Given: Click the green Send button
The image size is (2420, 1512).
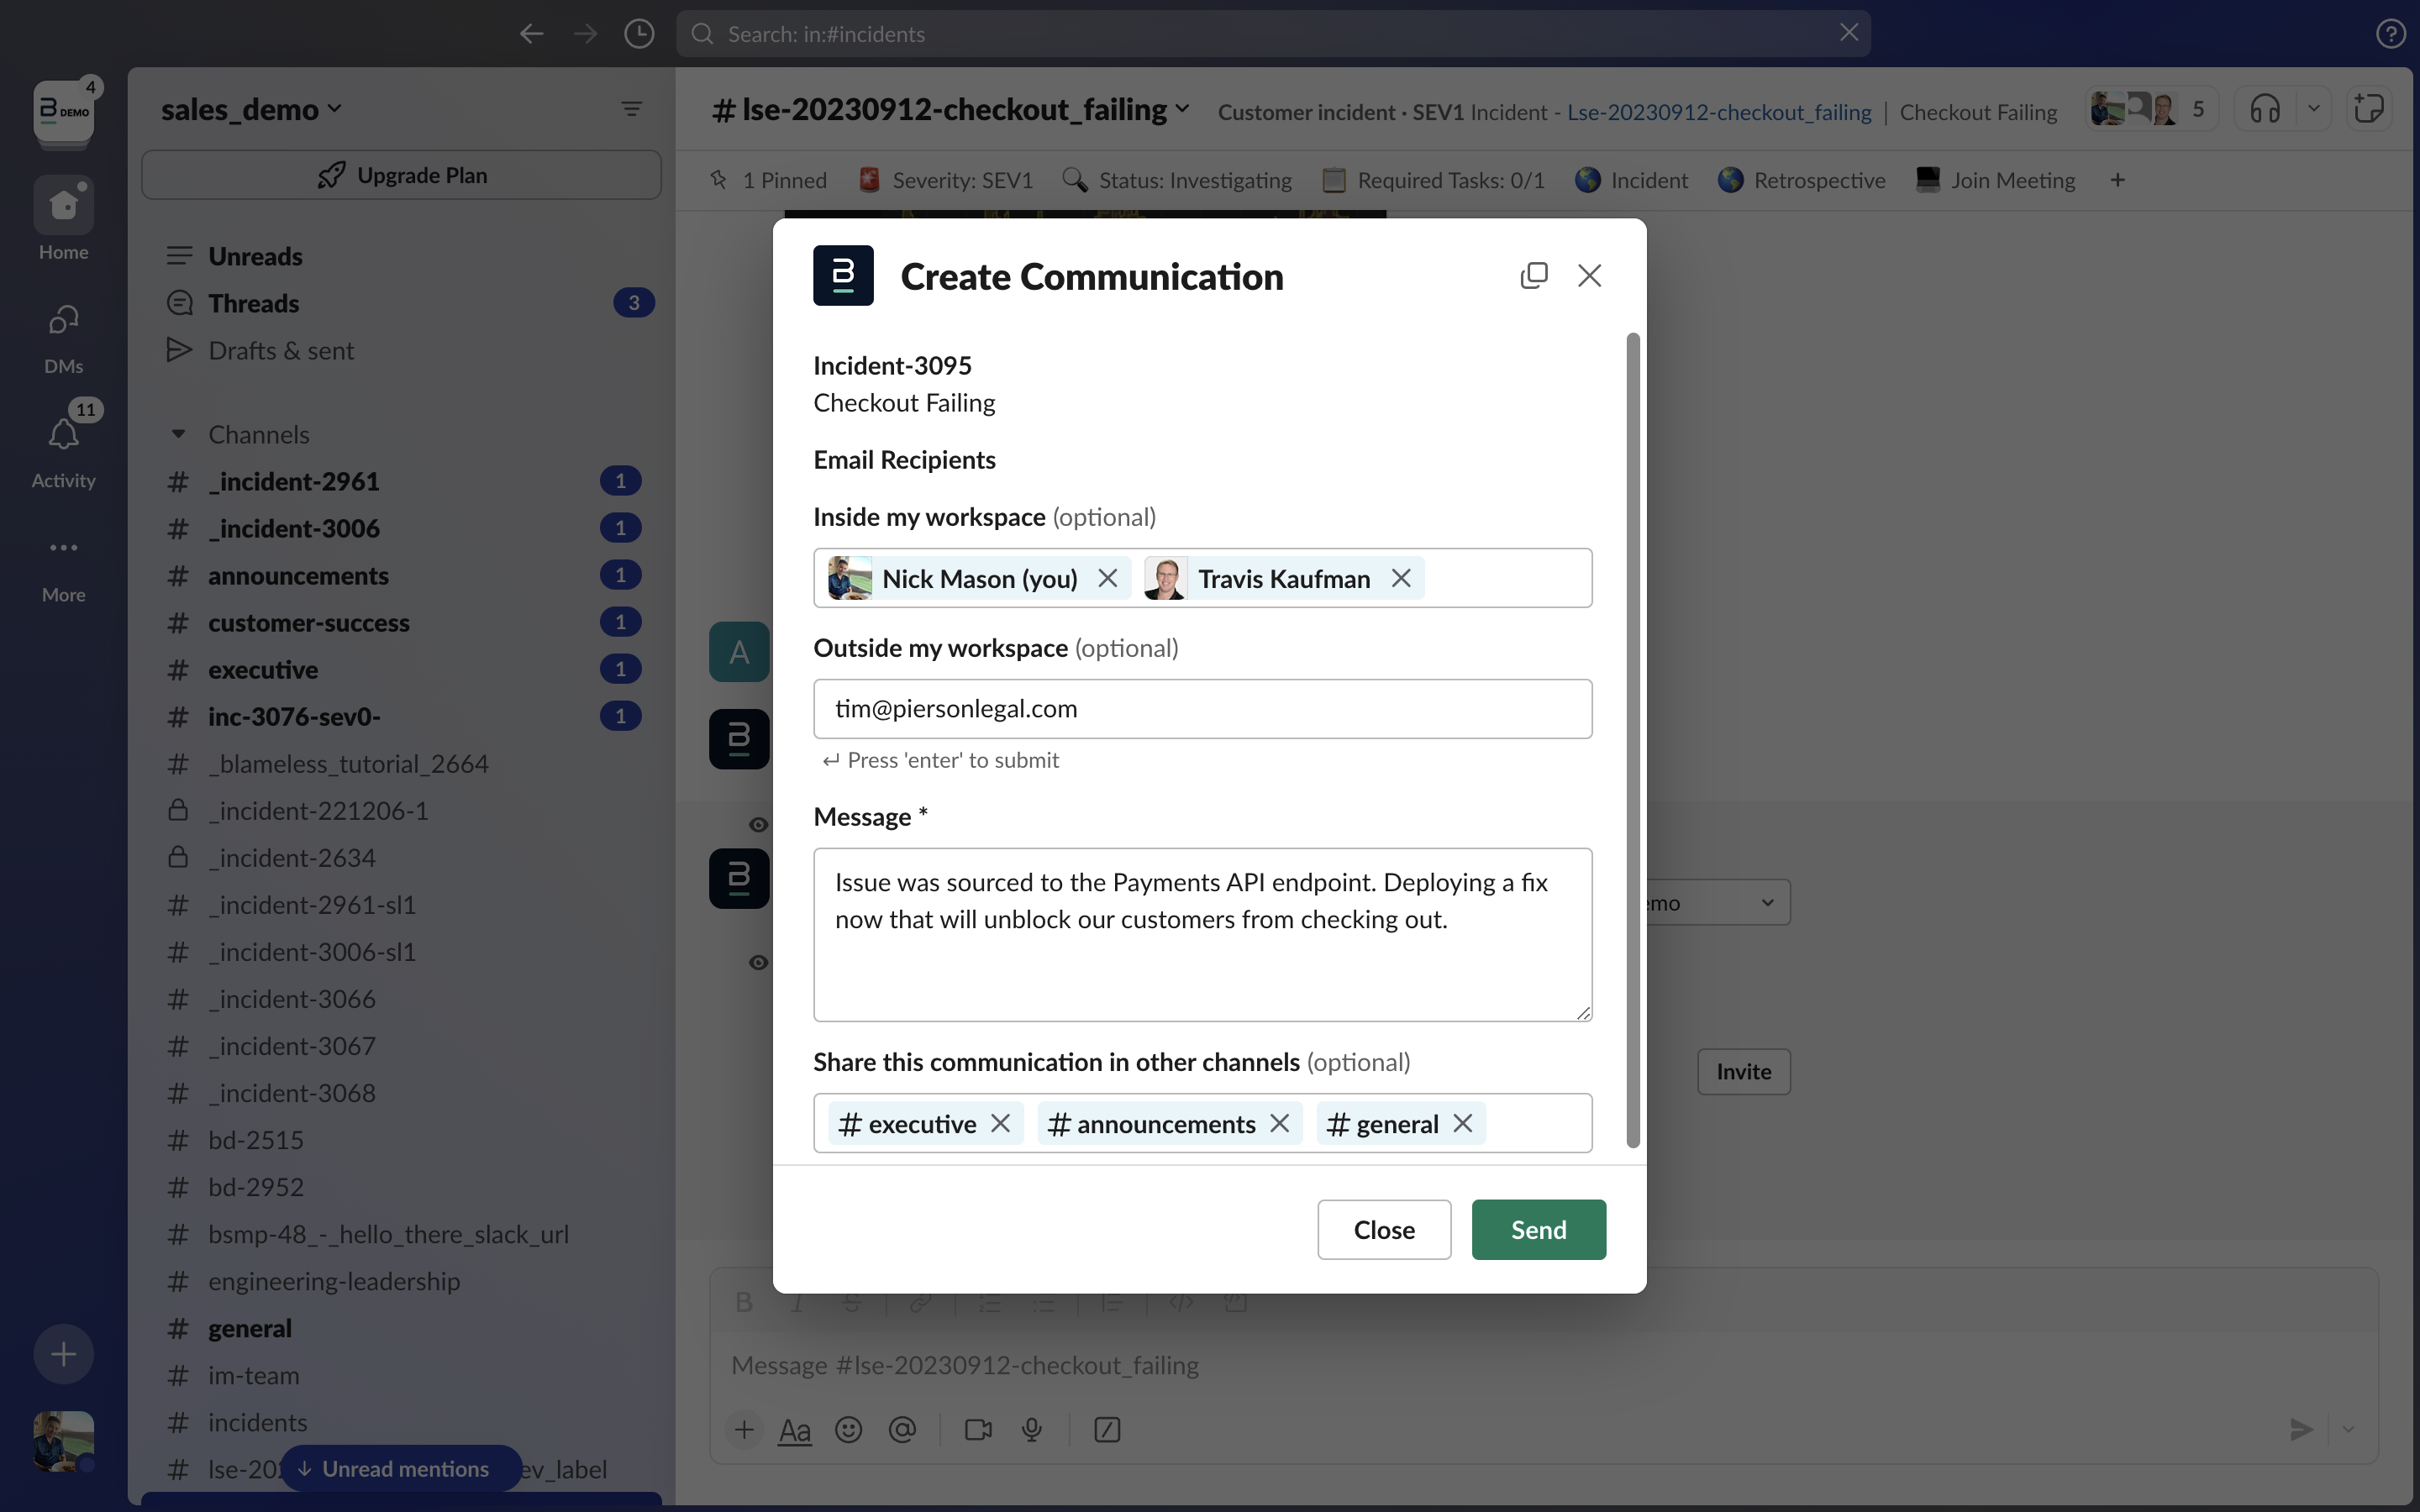Looking at the screenshot, I should pyautogui.click(x=1538, y=1230).
